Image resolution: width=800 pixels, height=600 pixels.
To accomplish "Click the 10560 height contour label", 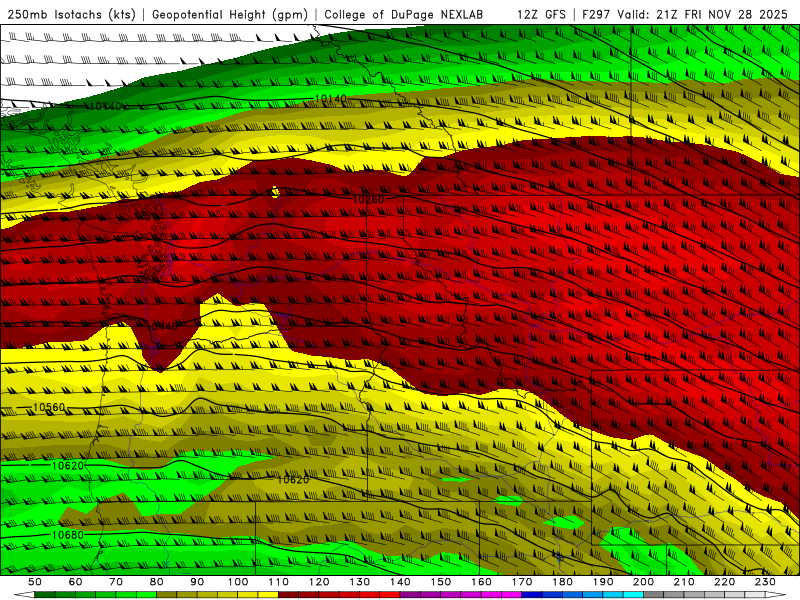I will pos(49,407).
